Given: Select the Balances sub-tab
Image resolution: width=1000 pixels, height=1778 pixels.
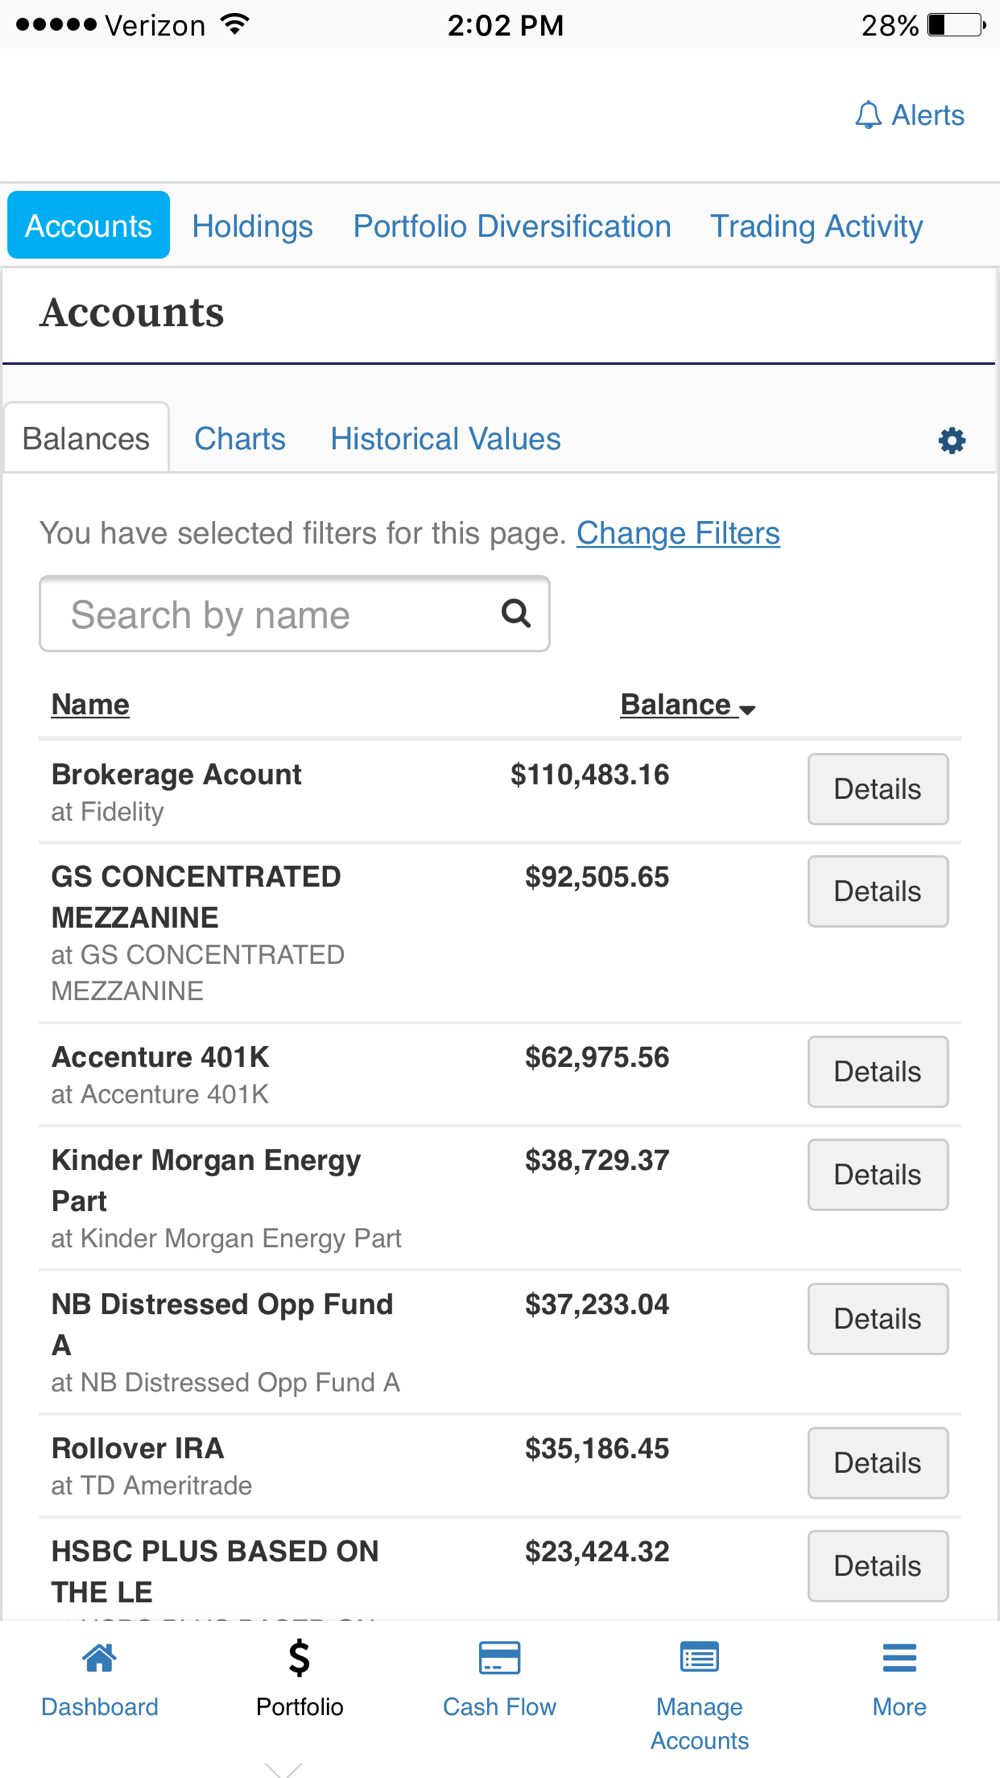Looking at the screenshot, I should [x=86, y=438].
